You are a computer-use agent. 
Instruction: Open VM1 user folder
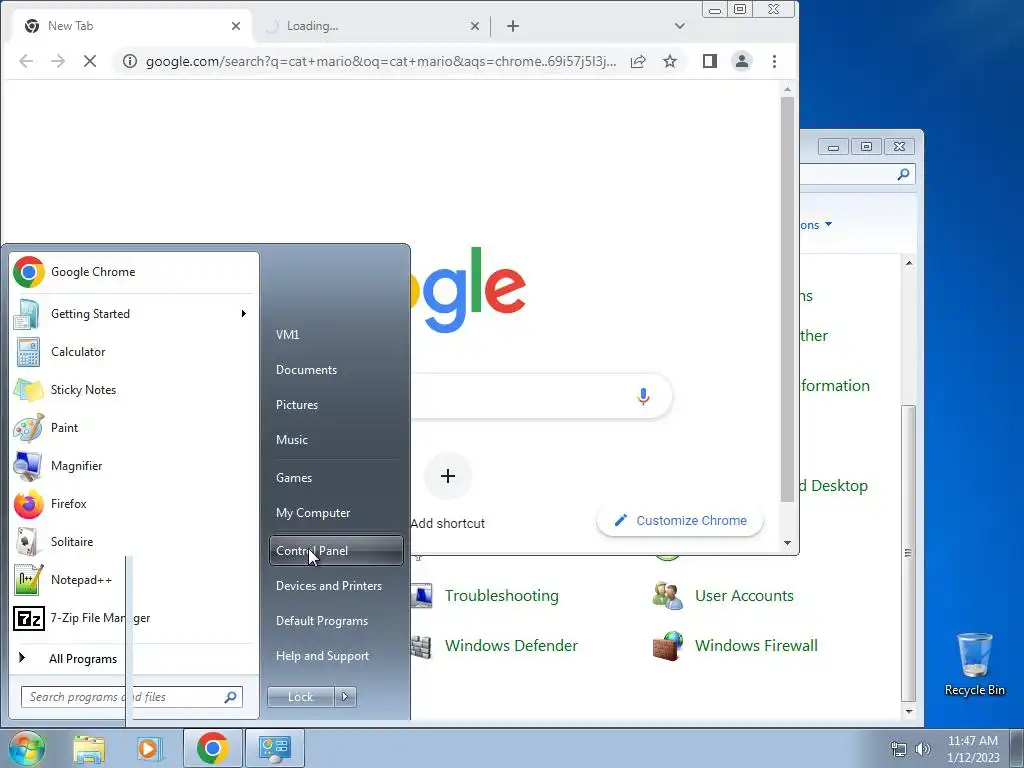pos(336,334)
